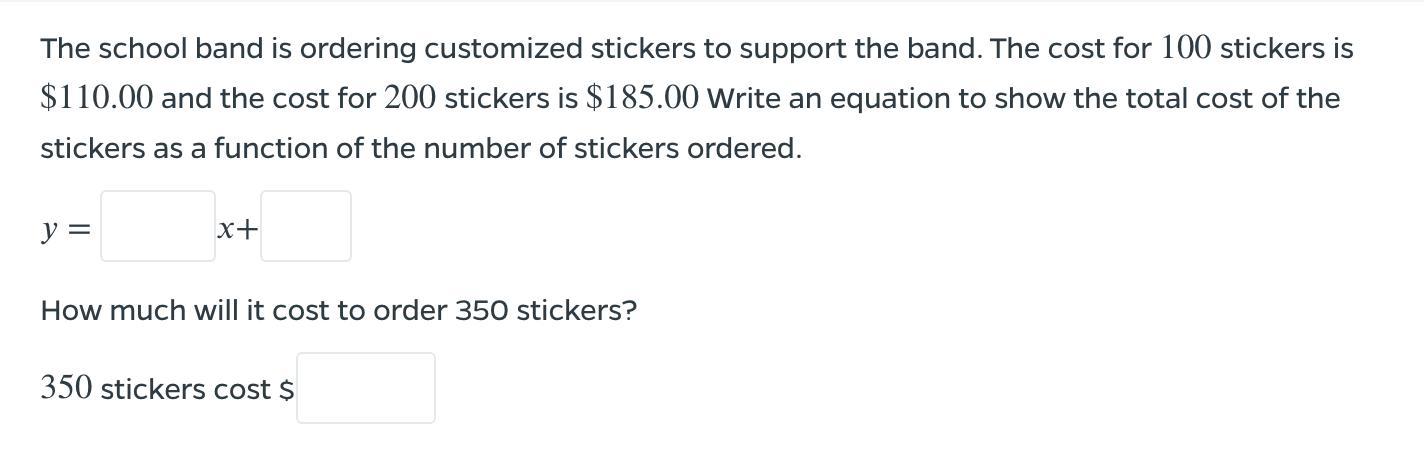Click the 'x+' label between the boxes
1424x462 pixels.
point(238,230)
